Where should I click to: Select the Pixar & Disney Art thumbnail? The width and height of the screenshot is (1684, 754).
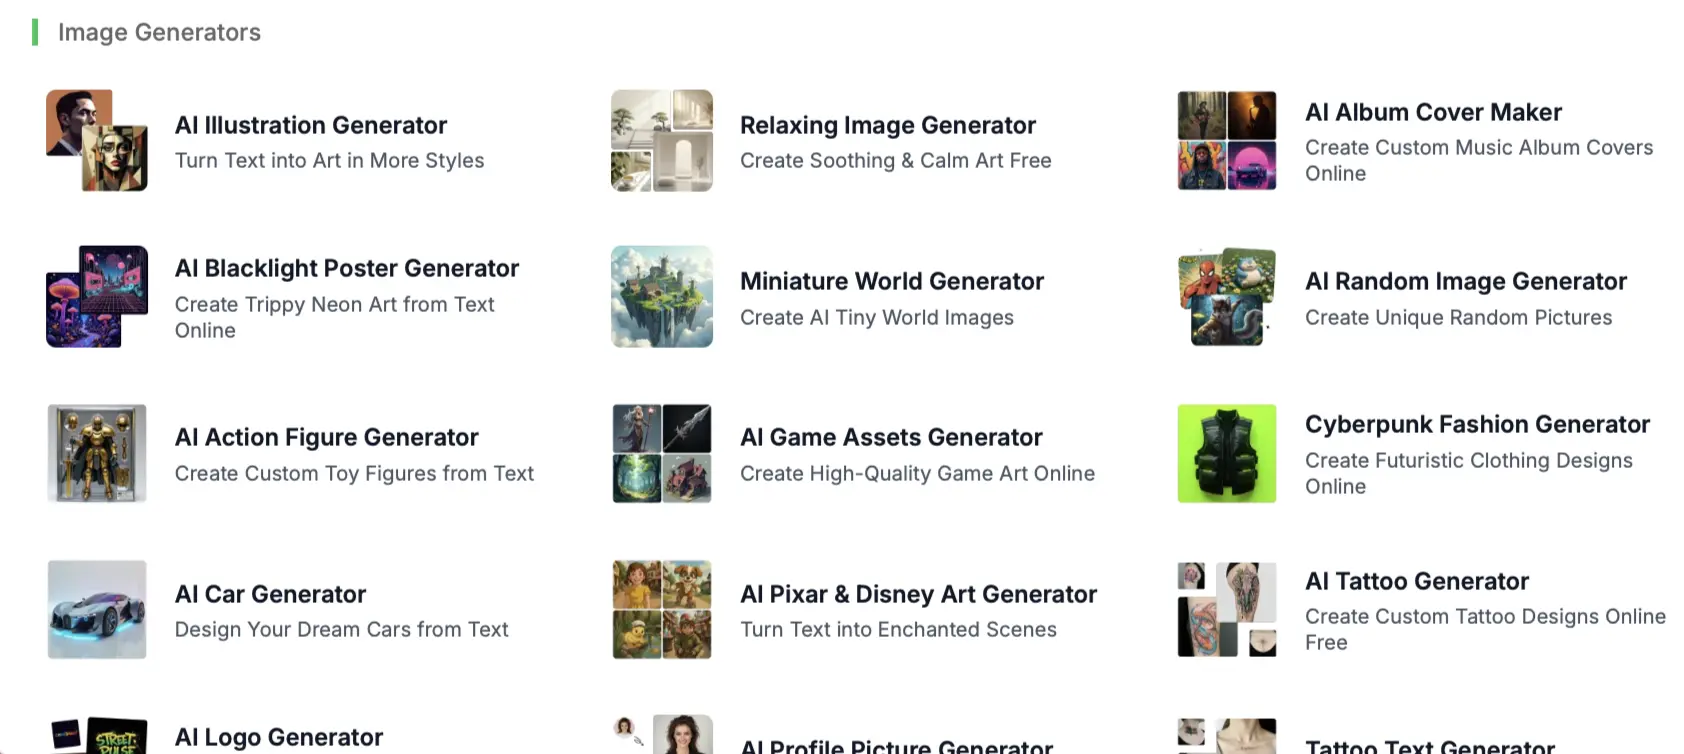click(x=662, y=610)
